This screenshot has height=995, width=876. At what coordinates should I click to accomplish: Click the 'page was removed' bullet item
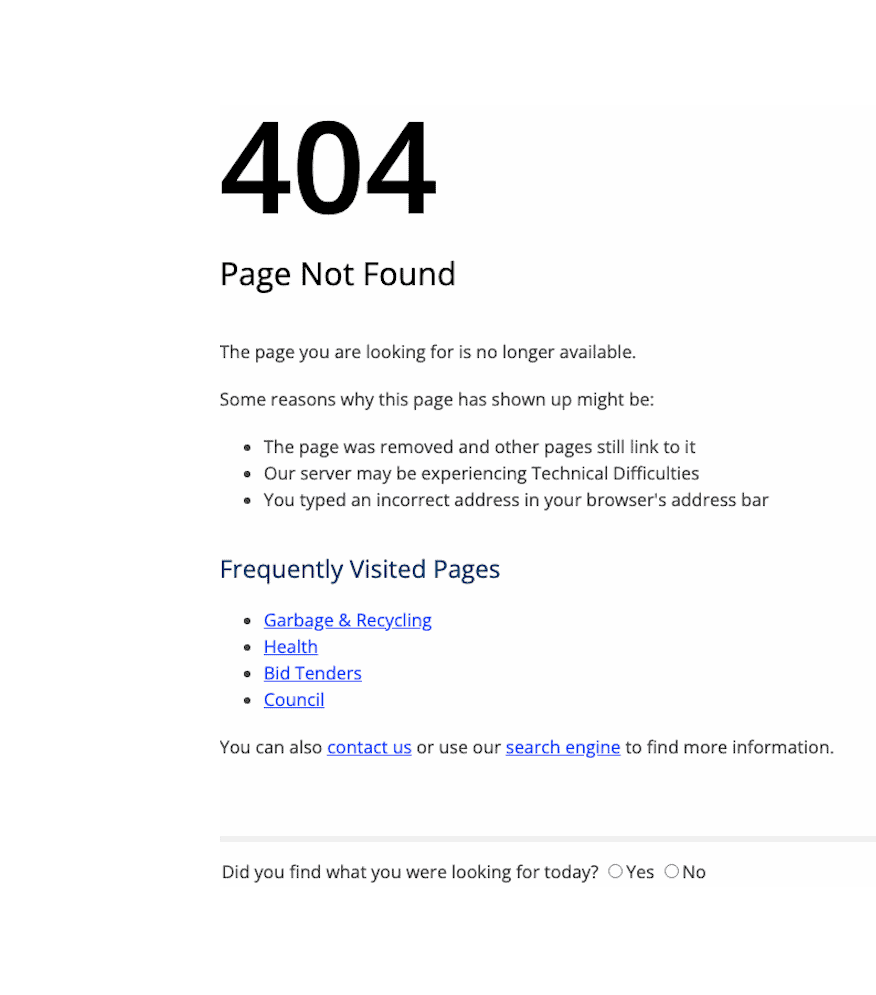pos(479,447)
